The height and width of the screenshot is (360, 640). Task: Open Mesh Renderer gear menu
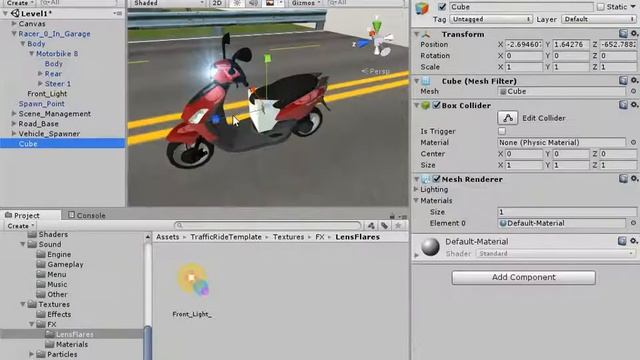tap(634, 178)
